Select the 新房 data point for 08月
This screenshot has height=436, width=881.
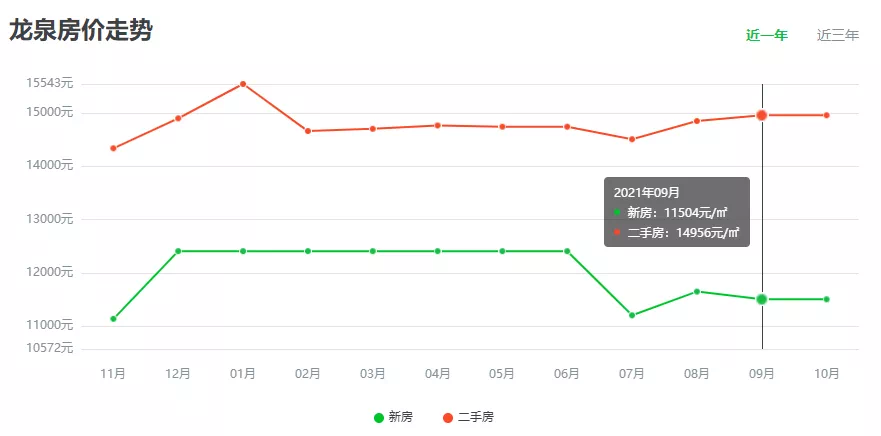697,291
